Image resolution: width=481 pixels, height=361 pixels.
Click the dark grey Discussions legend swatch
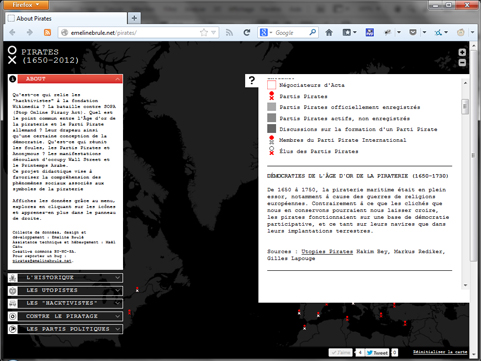click(271, 129)
